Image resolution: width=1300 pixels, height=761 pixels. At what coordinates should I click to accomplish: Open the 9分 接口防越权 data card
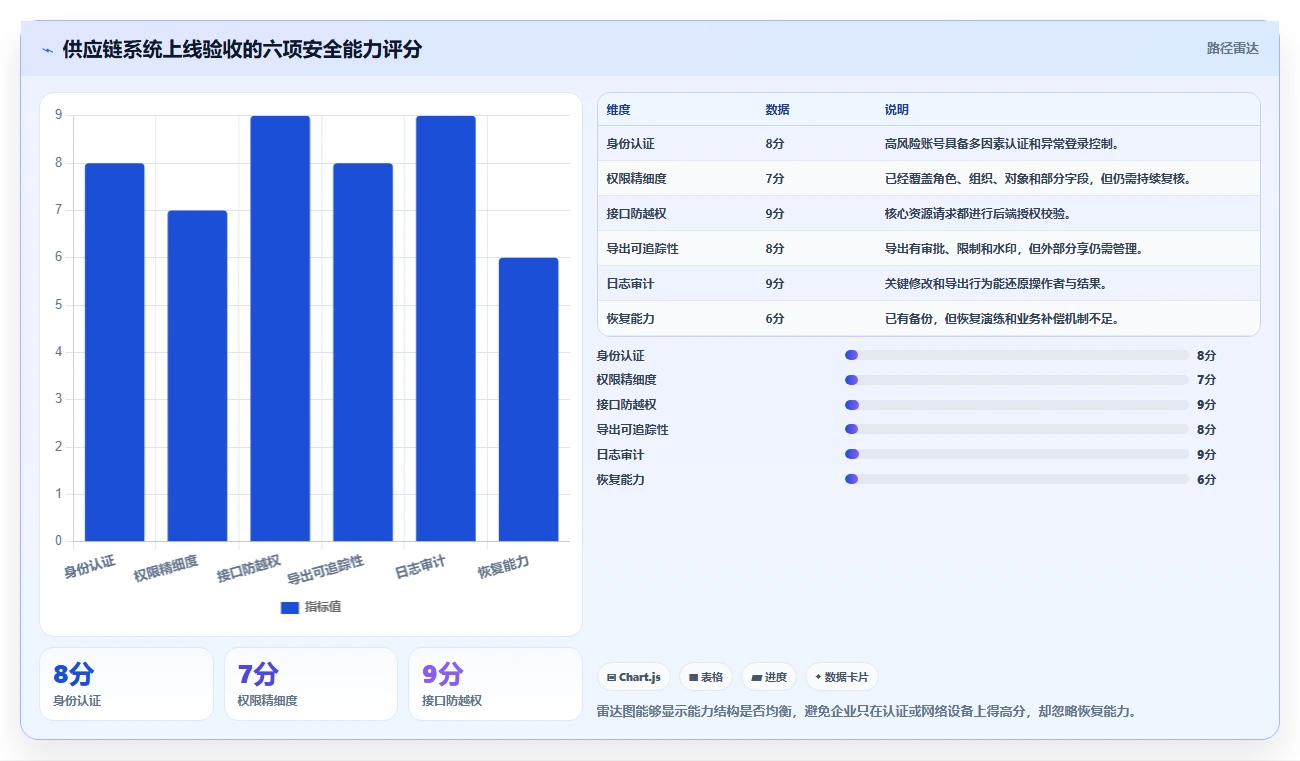click(495, 684)
